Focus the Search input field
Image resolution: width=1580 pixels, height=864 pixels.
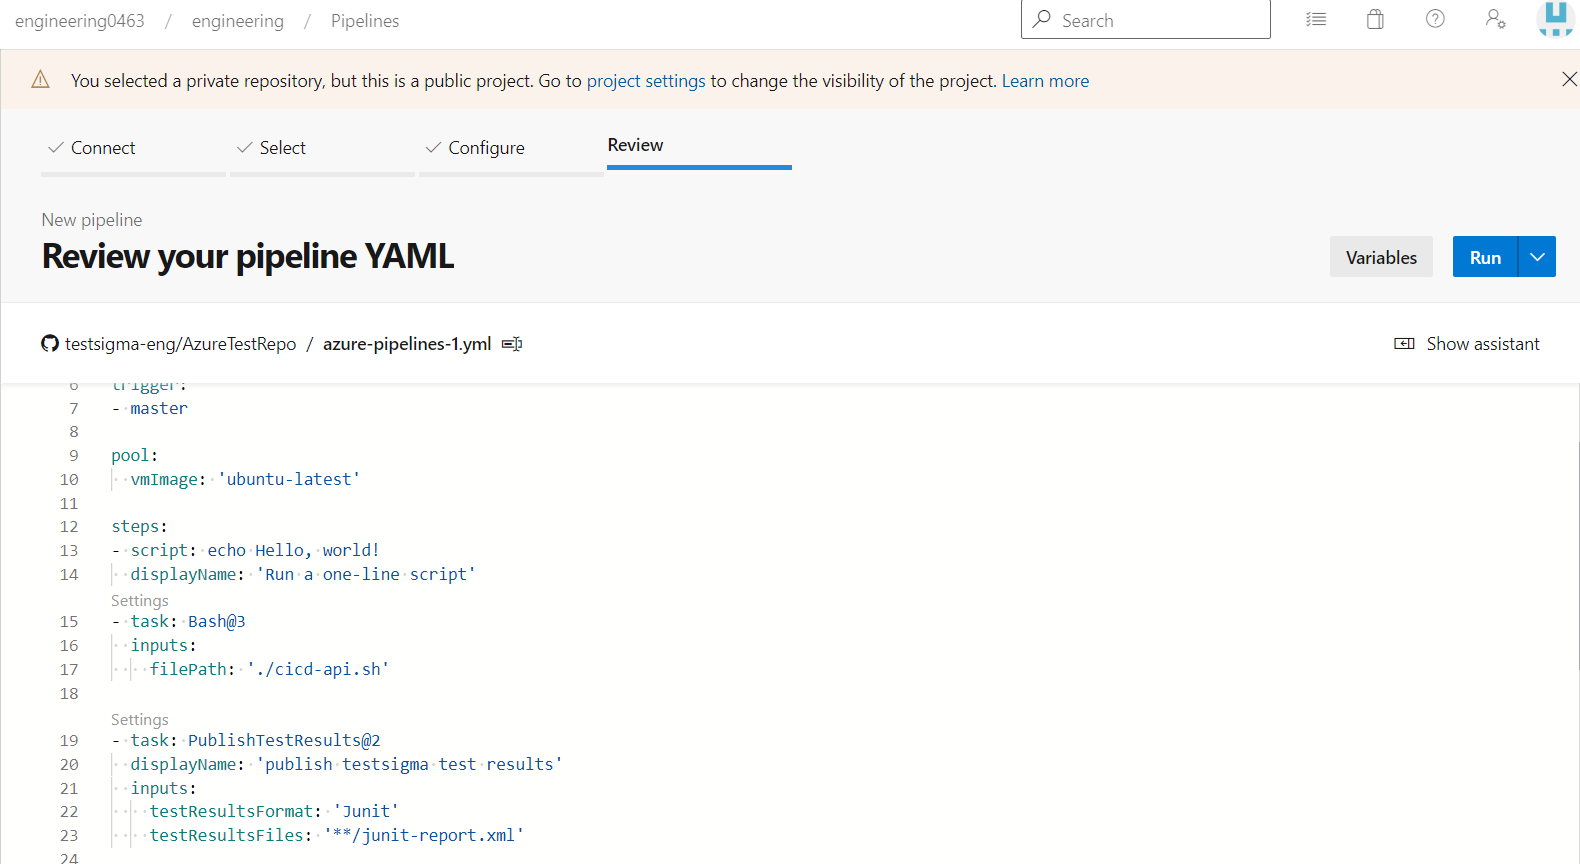point(1146,19)
